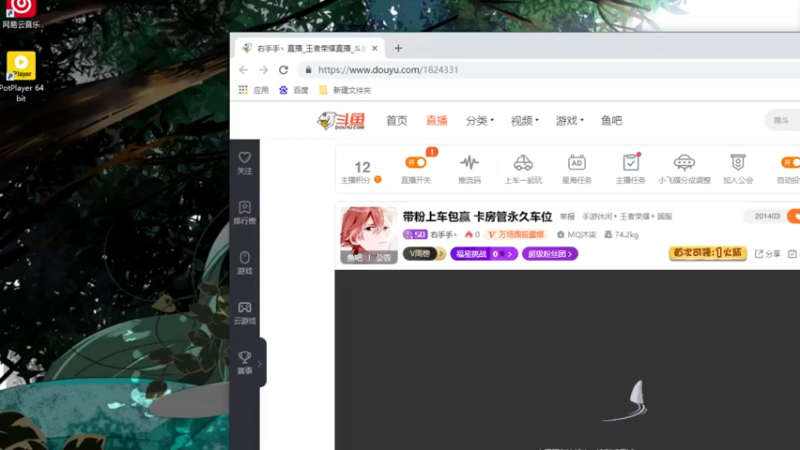Click the 举报 report link
This screenshot has width=800, height=450.
point(567,217)
